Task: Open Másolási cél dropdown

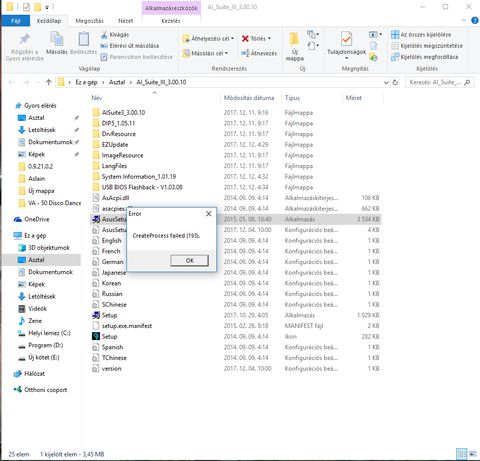Action: click(205, 53)
